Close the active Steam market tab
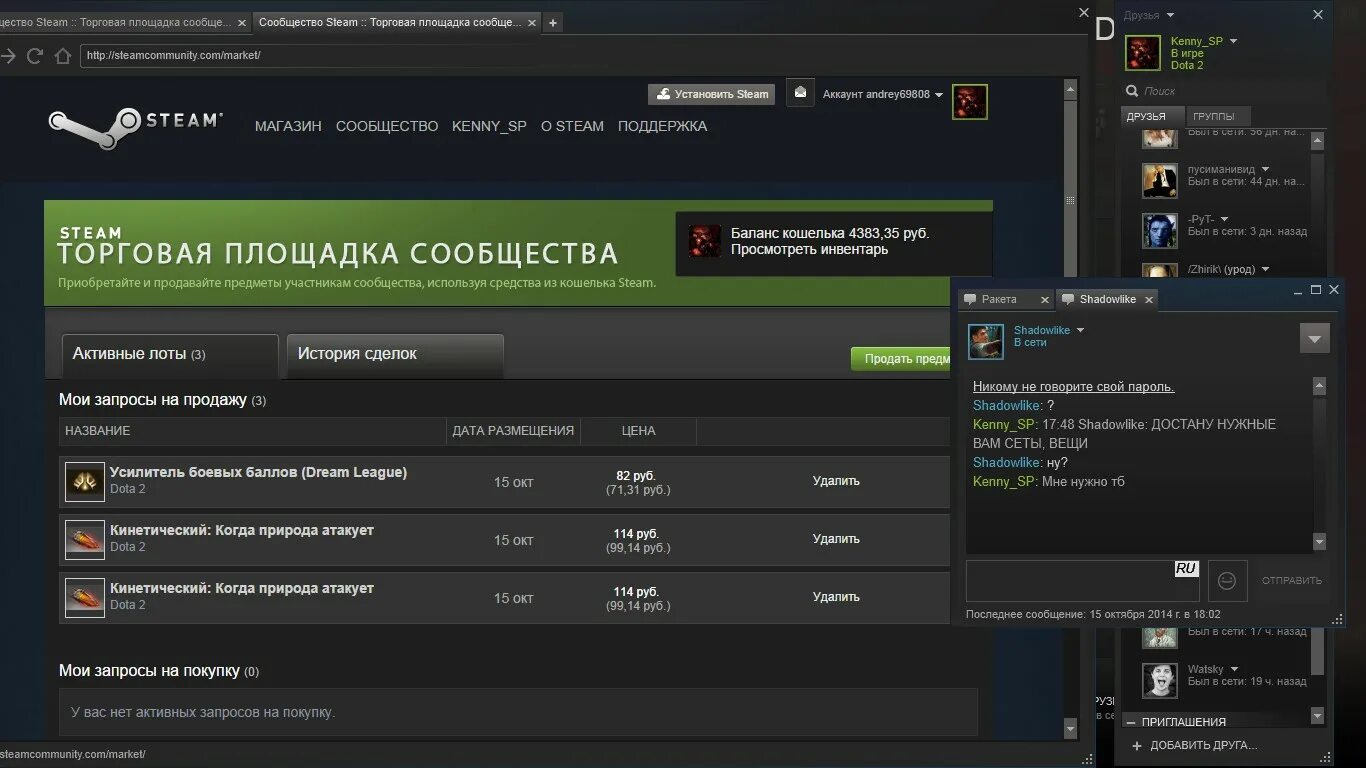Screen dimensions: 1366x768 pos(532,22)
